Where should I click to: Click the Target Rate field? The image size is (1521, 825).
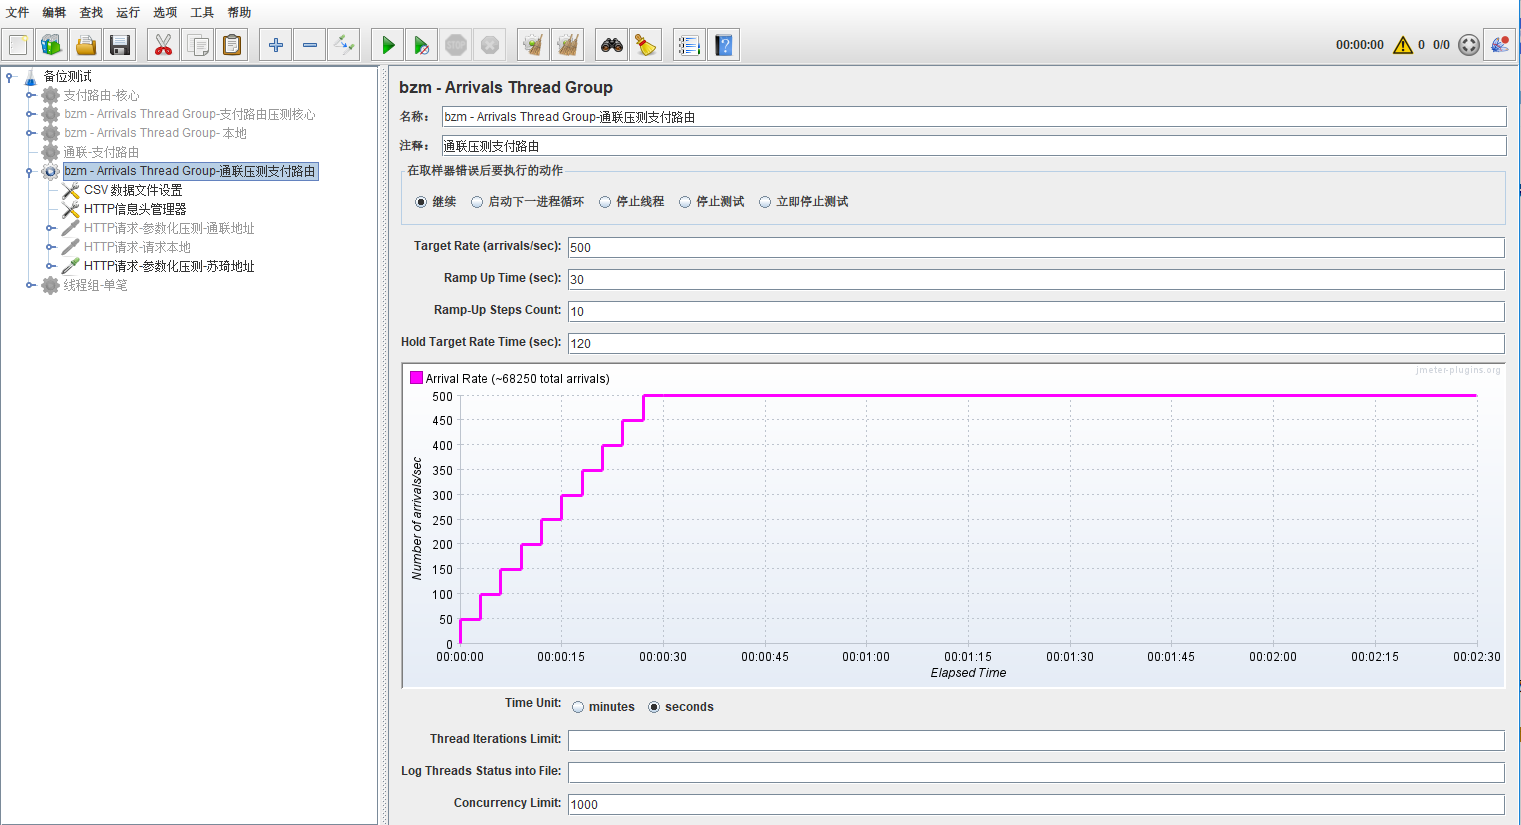pyautogui.click(x=1036, y=247)
